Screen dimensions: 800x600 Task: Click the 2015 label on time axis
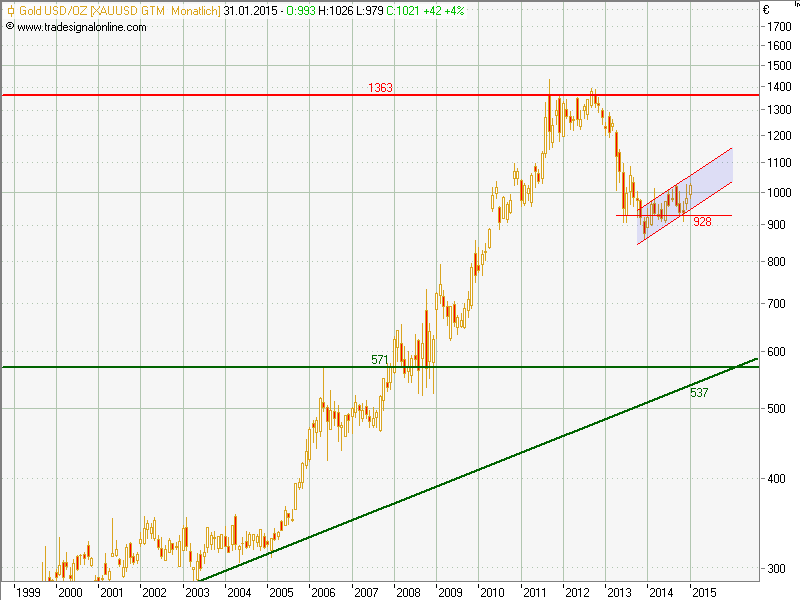tap(703, 592)
